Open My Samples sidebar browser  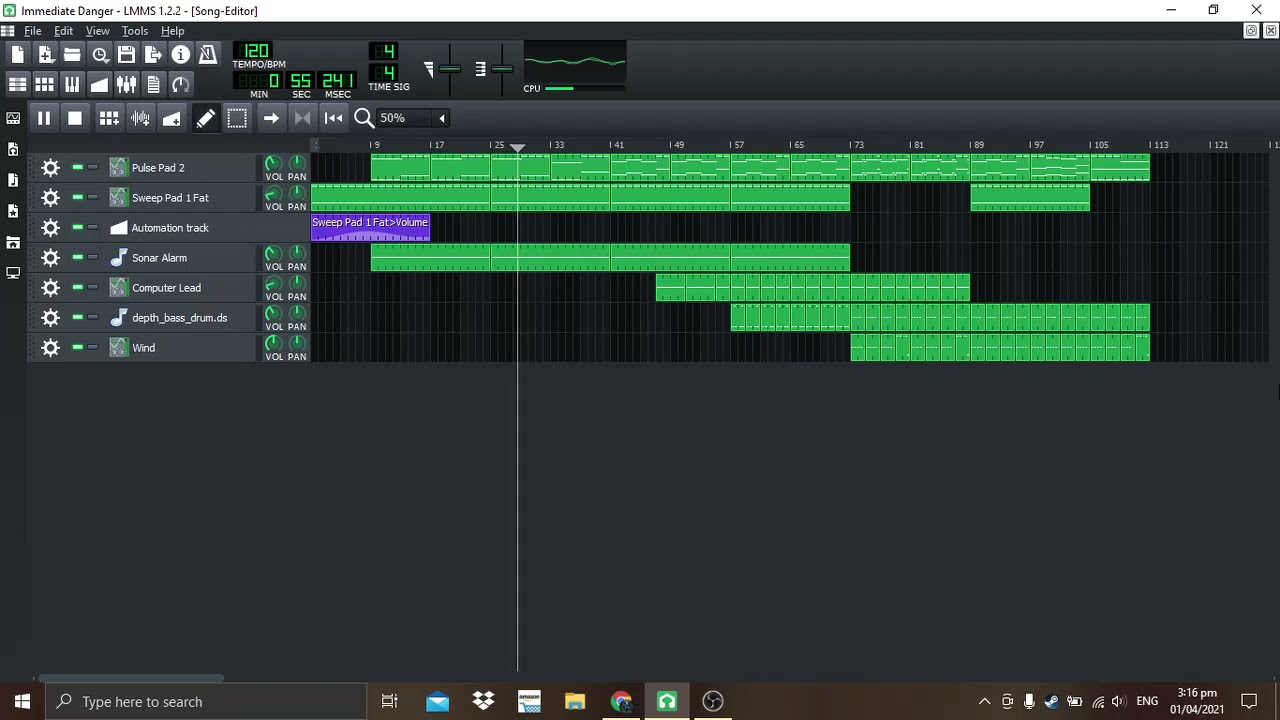click(13, 180)
